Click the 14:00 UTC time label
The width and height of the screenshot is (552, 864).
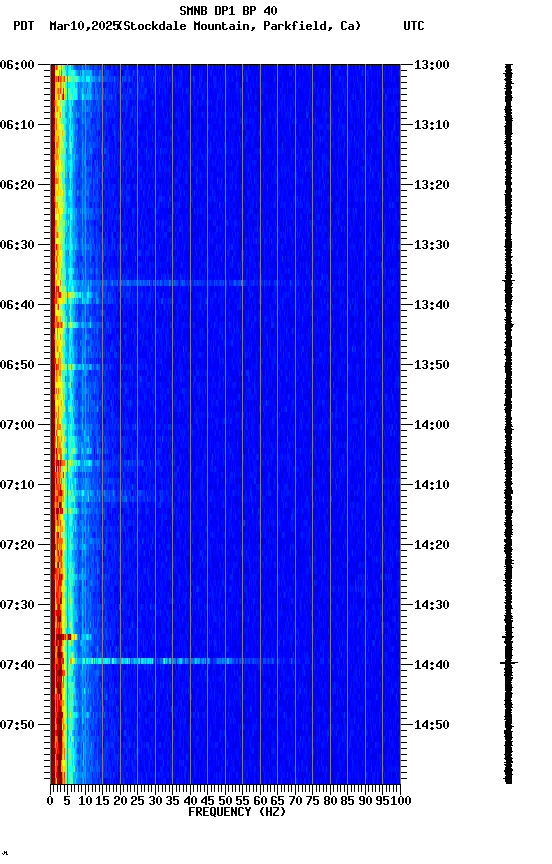(x=432, y=425)
